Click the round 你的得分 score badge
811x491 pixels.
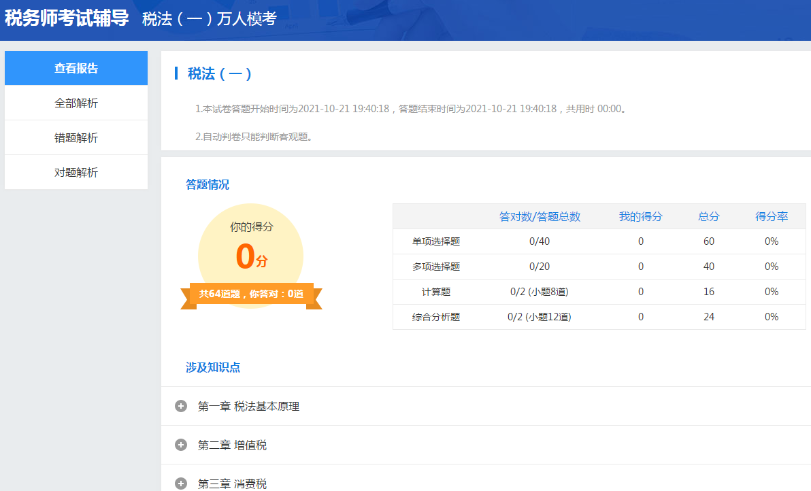click(251, 245)
